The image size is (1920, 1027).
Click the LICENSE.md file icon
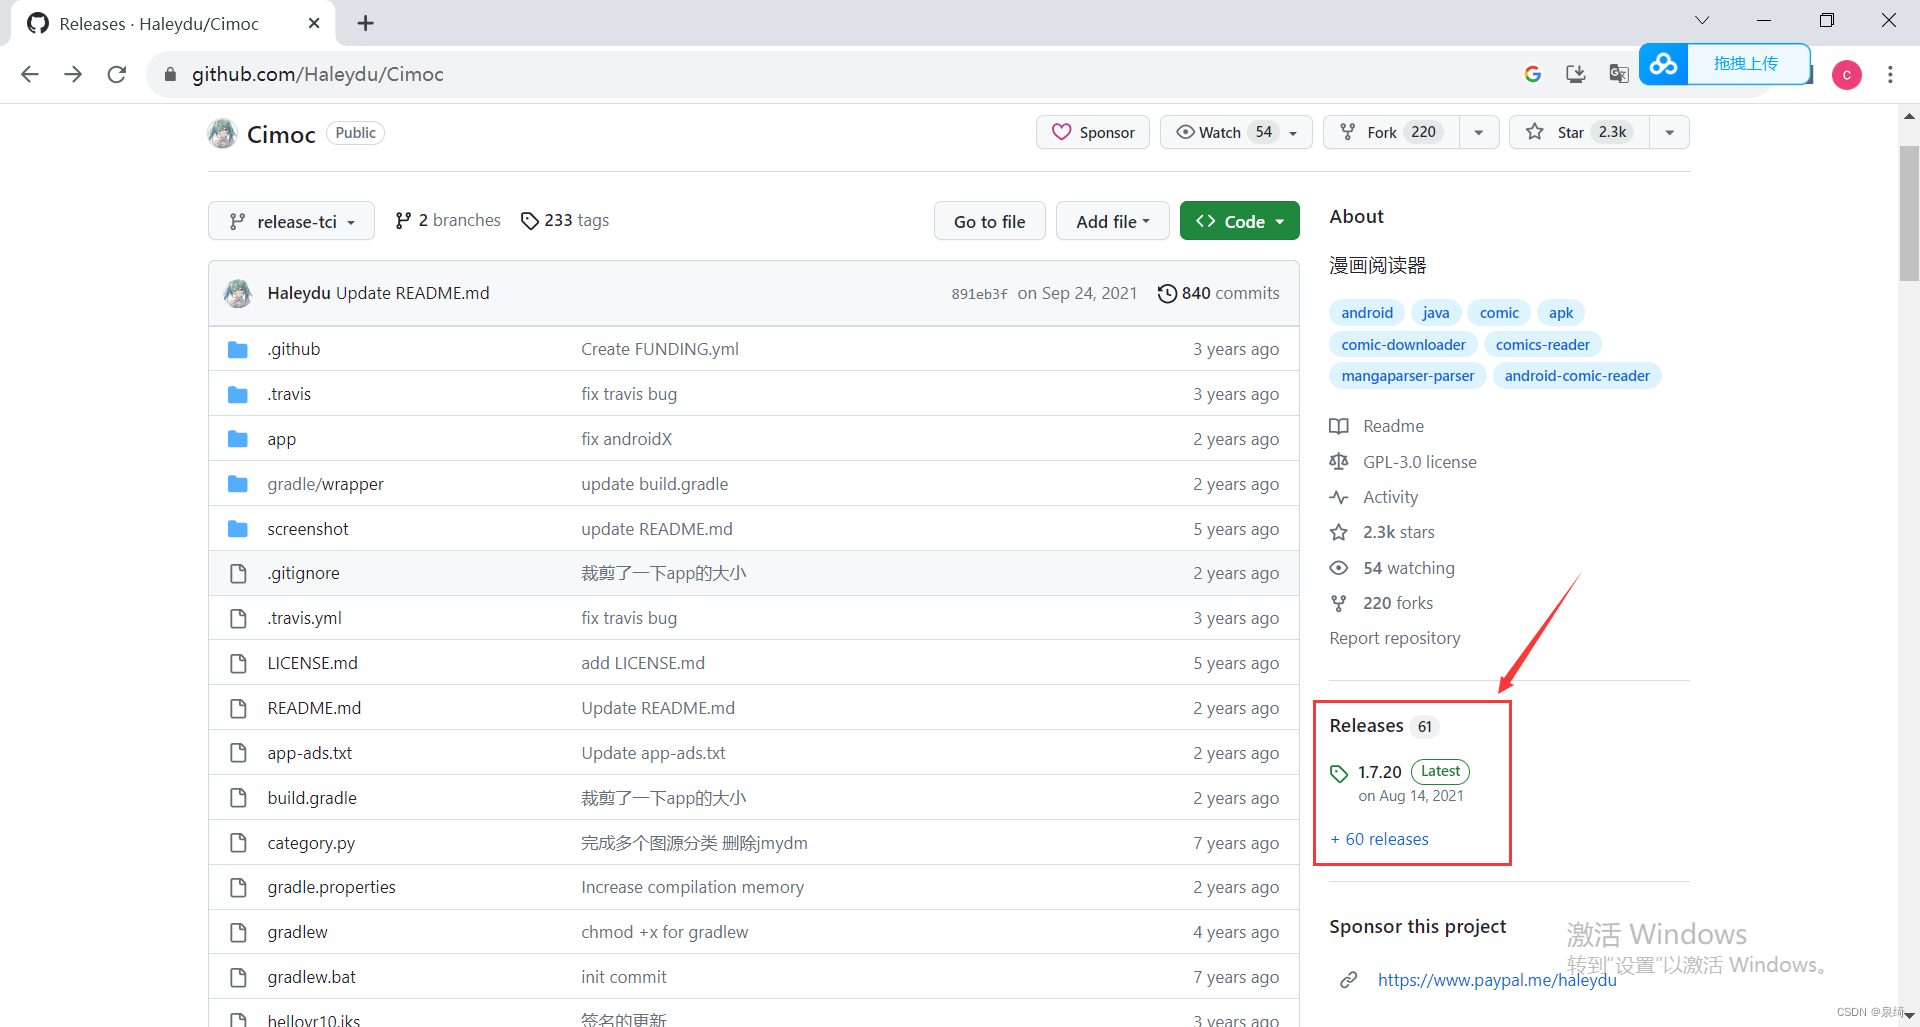(x=238, y=663)
